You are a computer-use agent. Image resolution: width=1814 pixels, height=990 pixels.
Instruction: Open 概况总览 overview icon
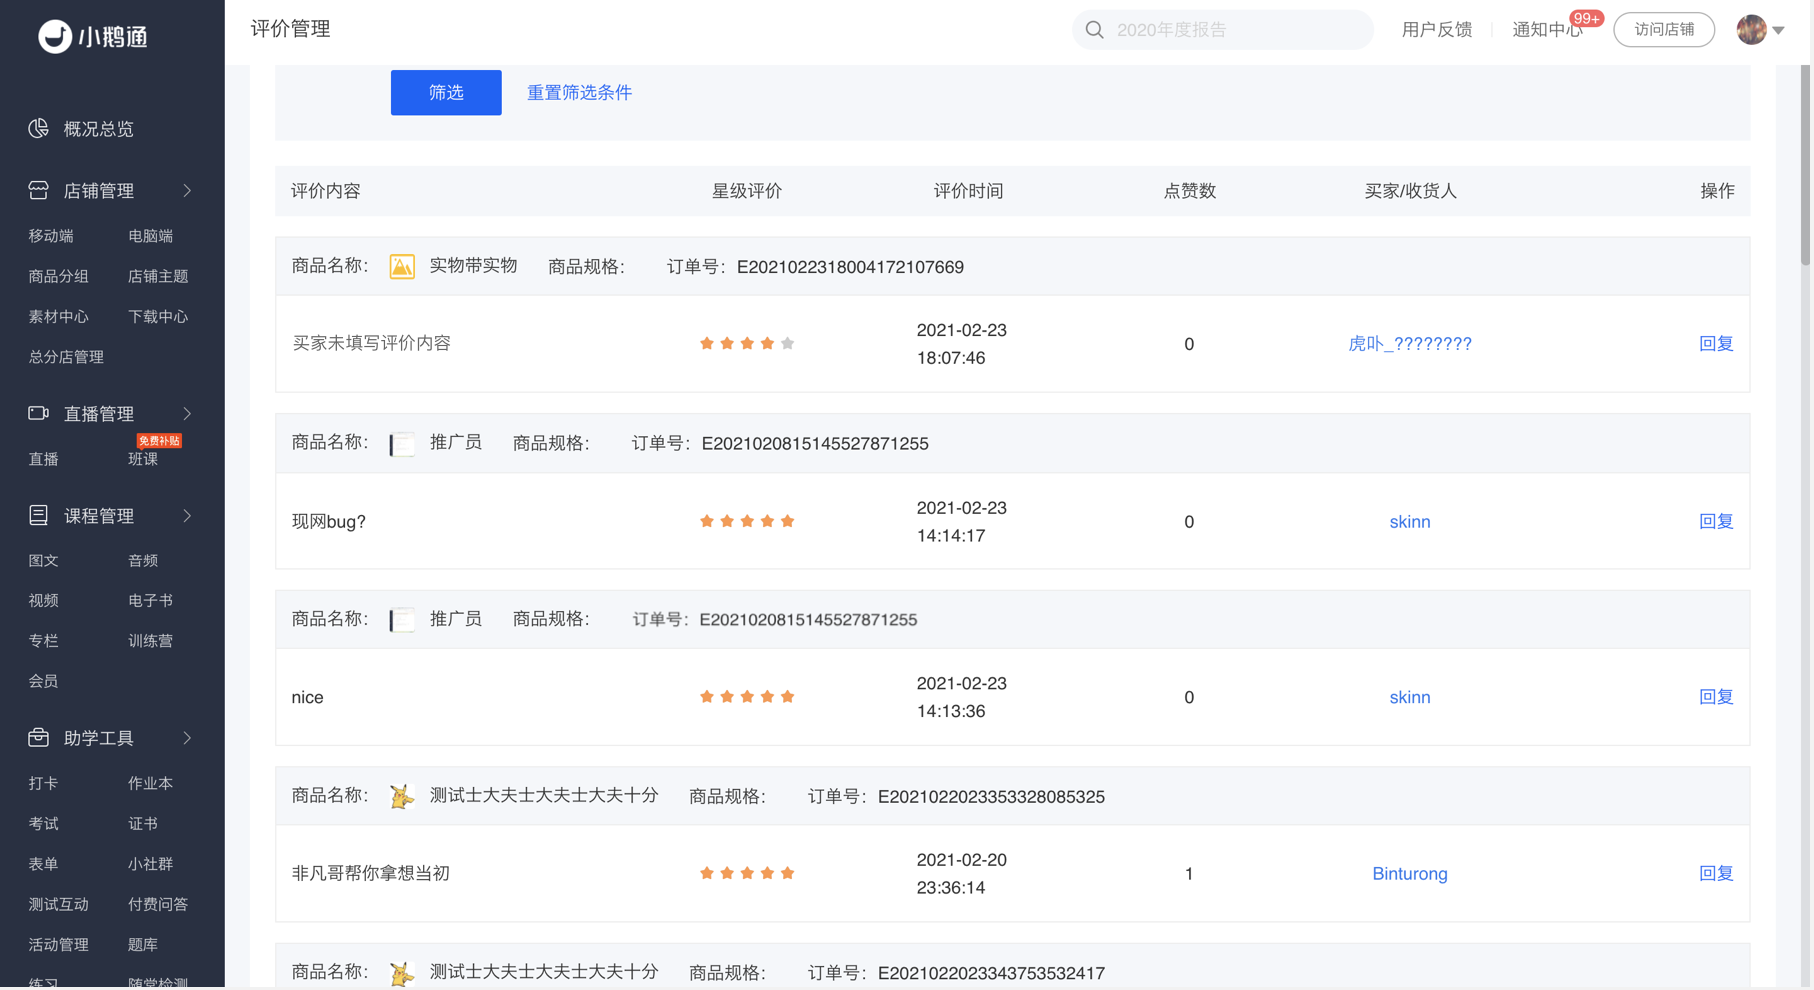[38, 128]
